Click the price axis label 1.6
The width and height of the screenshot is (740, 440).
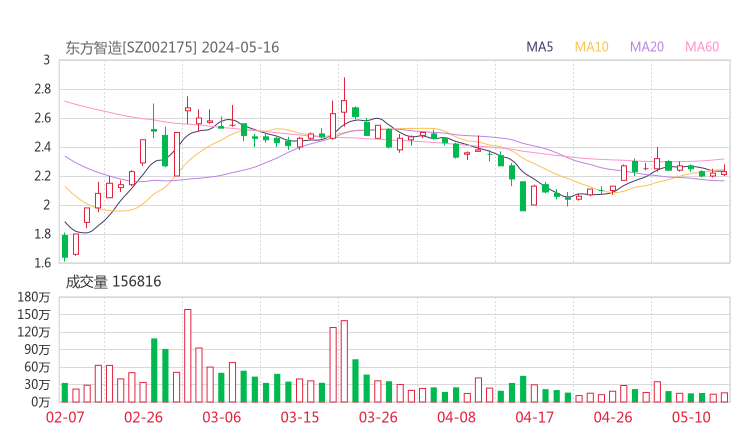tap(42, 263)
